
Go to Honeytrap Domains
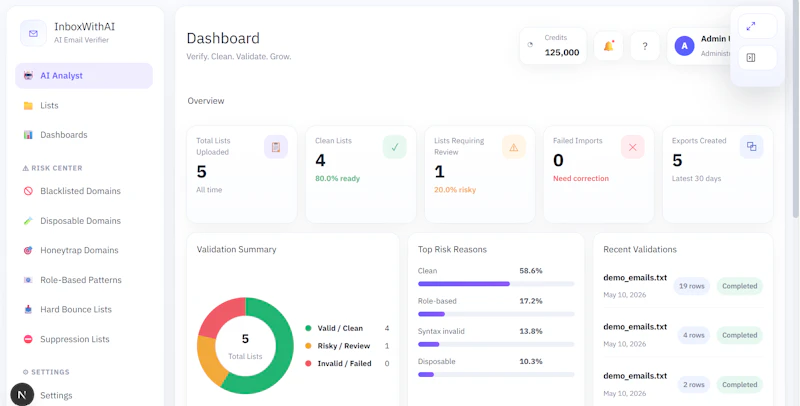click(x=84, y=250)
